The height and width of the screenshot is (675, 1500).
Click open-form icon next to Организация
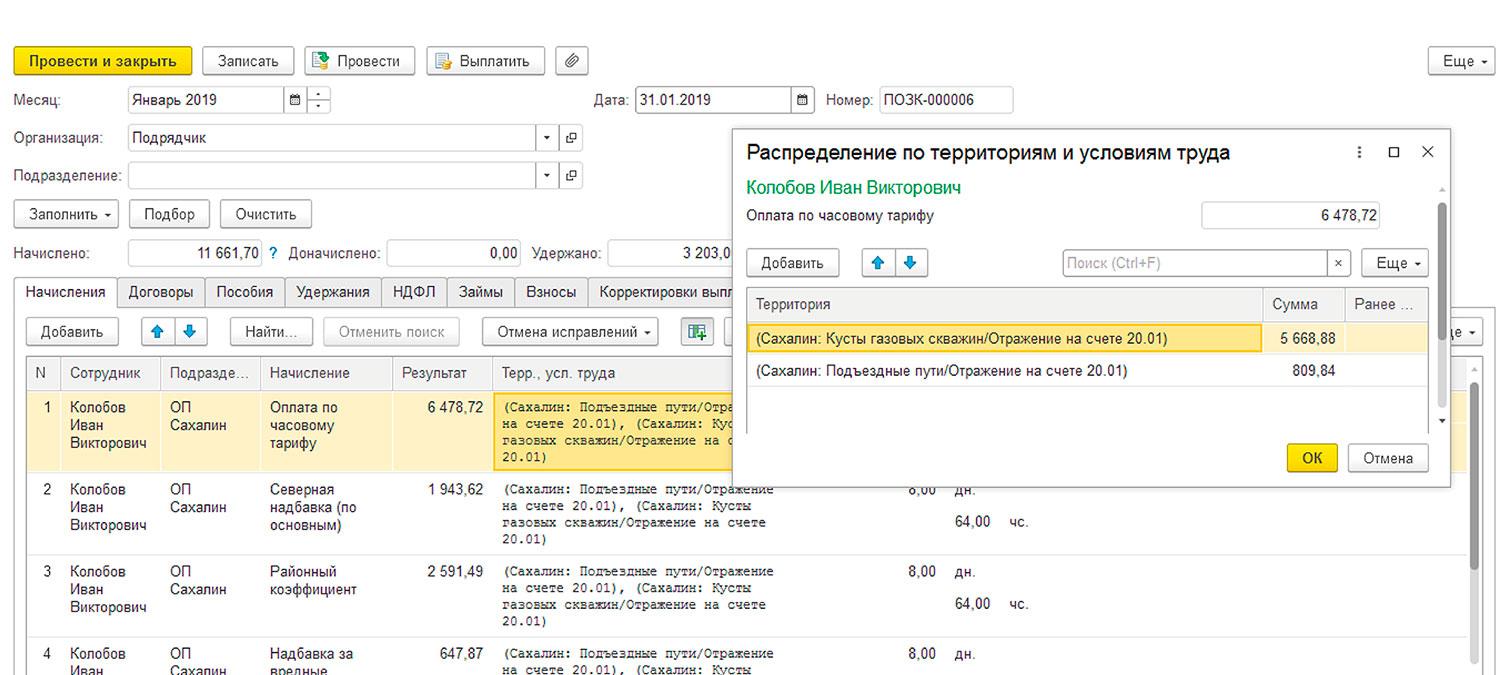click(571, 138)
